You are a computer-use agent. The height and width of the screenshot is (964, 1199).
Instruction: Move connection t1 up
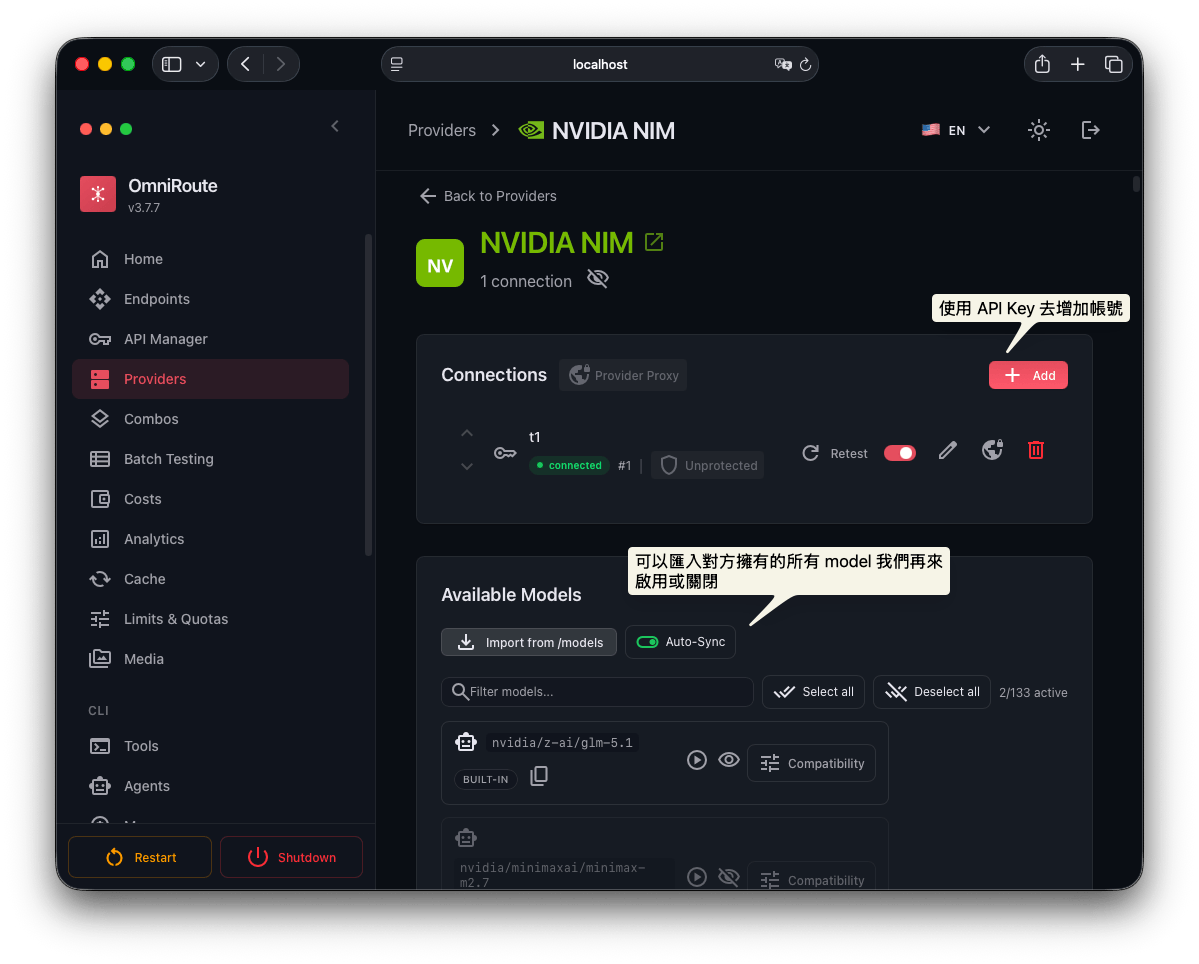coord(466,433)
